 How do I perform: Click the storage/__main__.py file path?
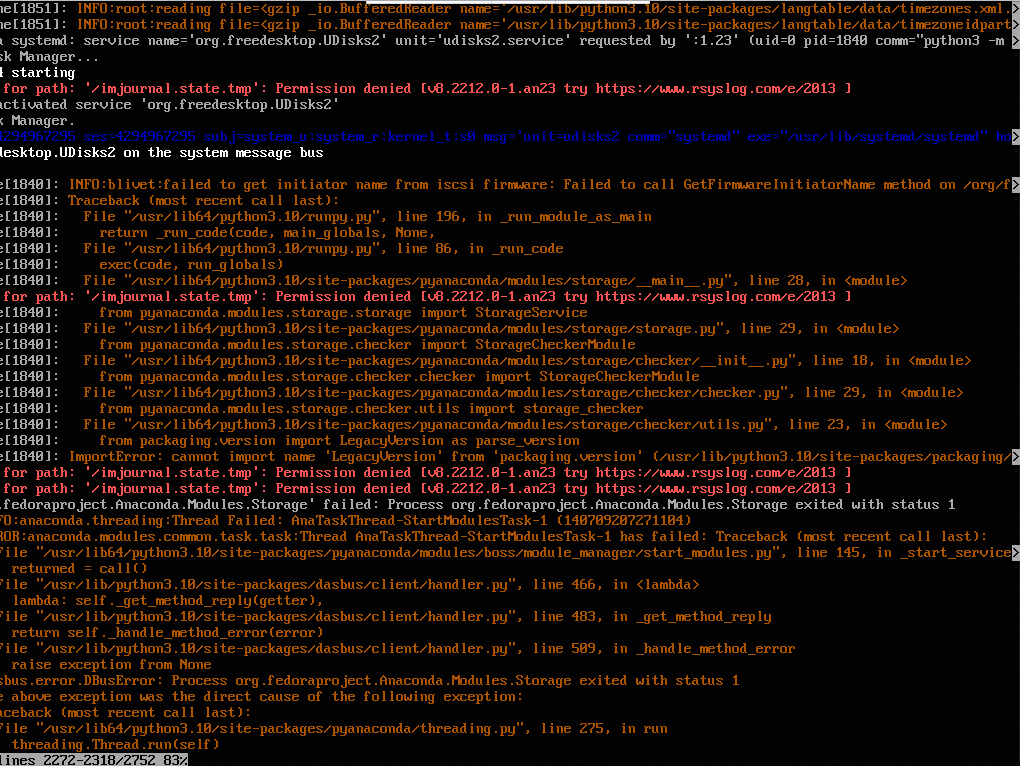point(412,280)
